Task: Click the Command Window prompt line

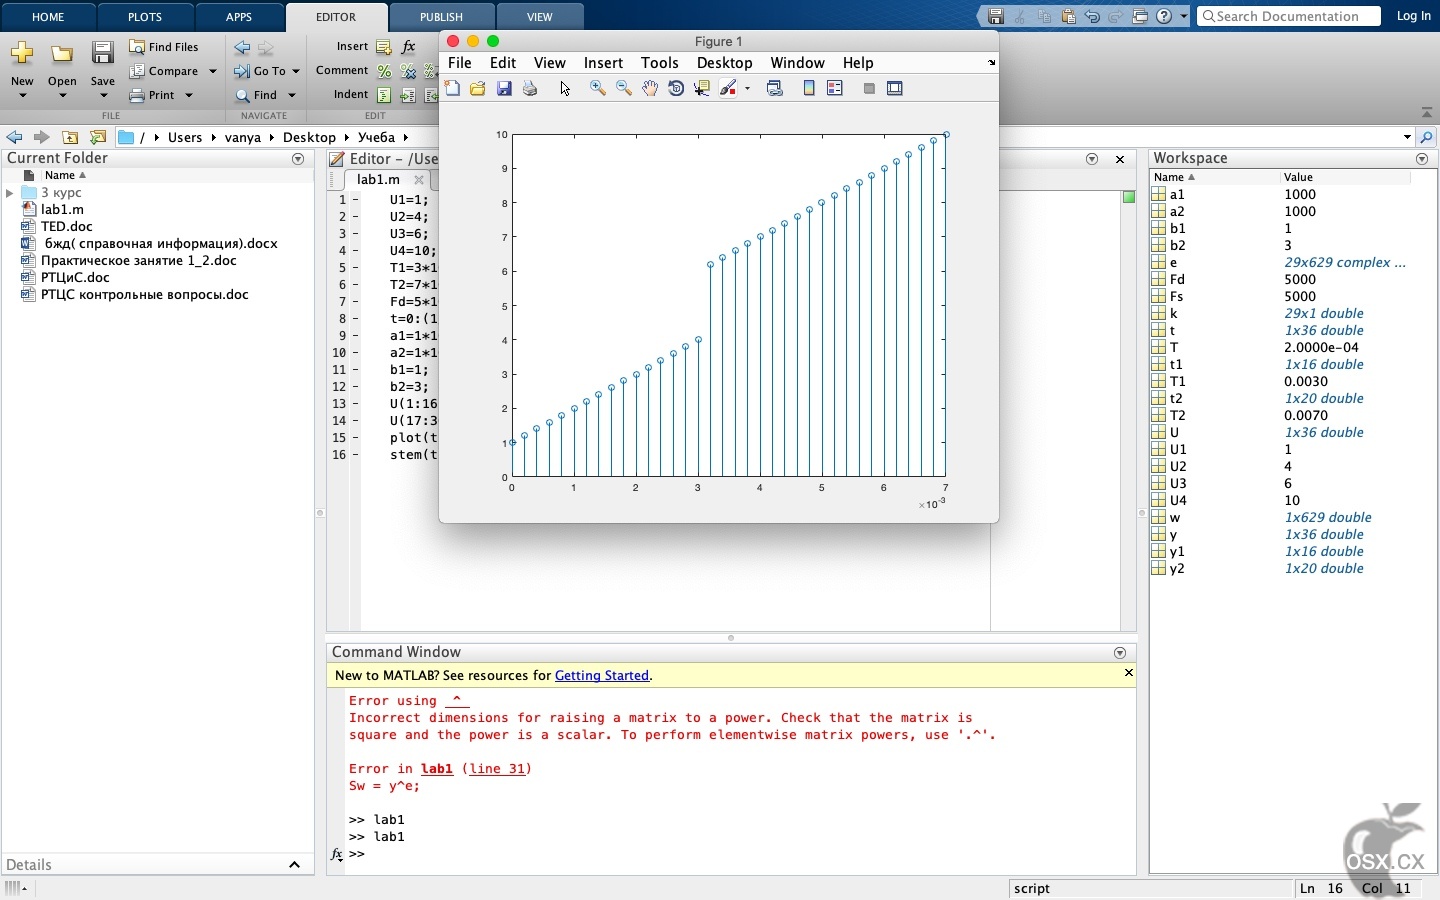Action: [740, 854]
